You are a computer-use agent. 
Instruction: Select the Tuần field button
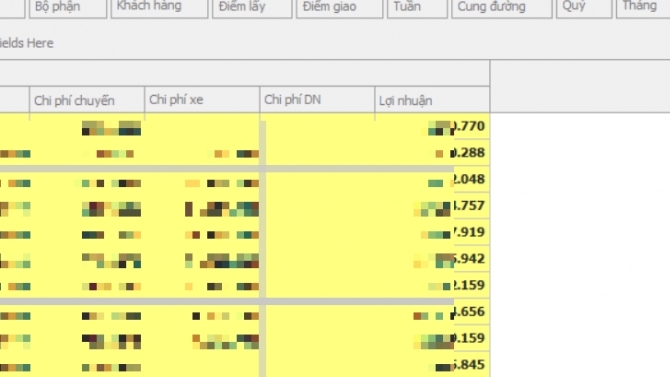click(x=417, y=9)
